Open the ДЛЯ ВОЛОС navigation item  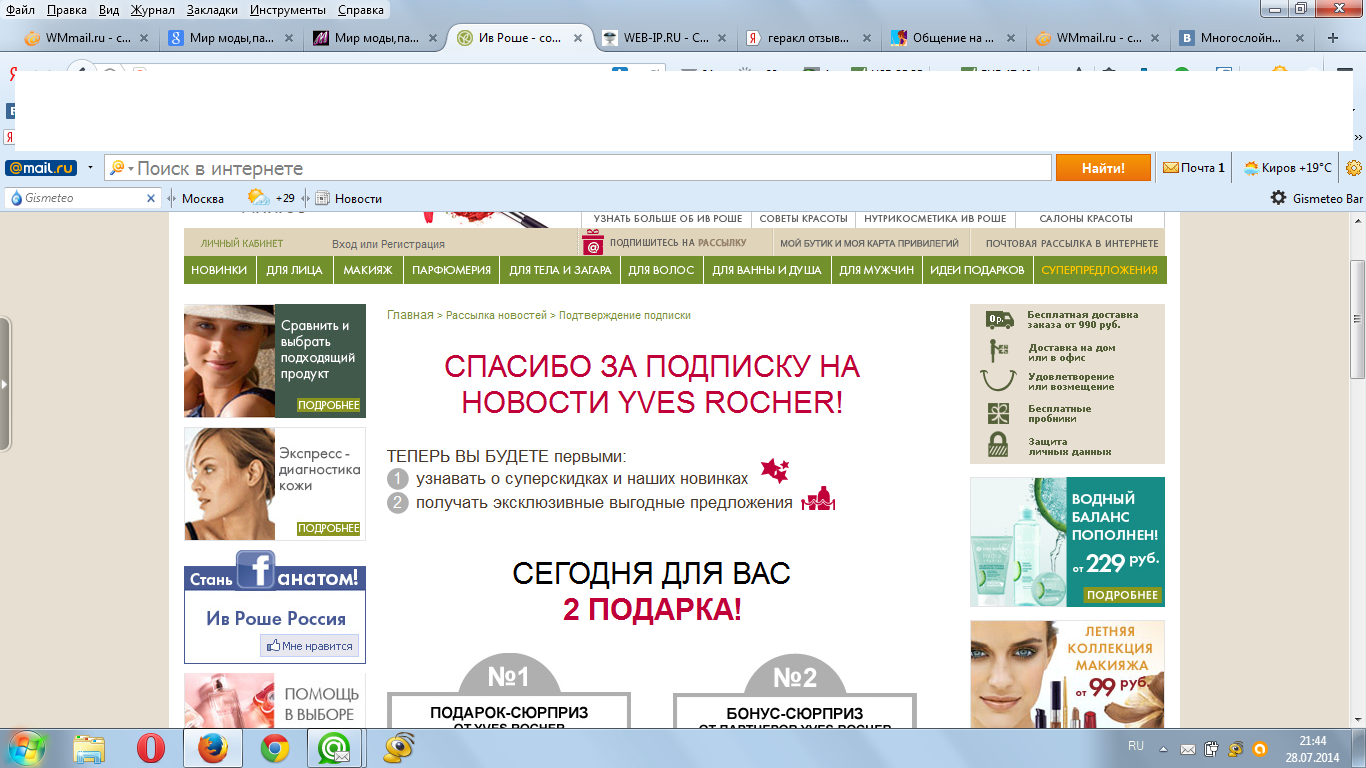pyautogui.click(x=661, y=270)
